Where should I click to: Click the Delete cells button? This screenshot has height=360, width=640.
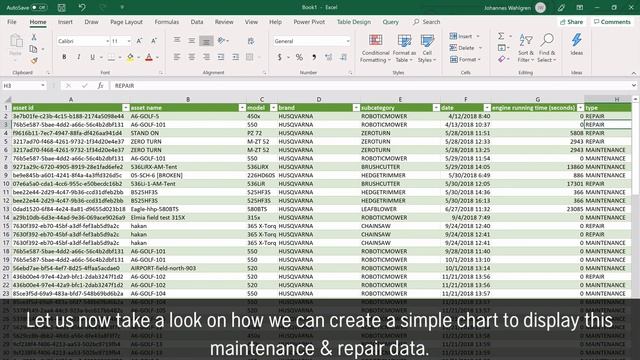click(x=465, y=48)
